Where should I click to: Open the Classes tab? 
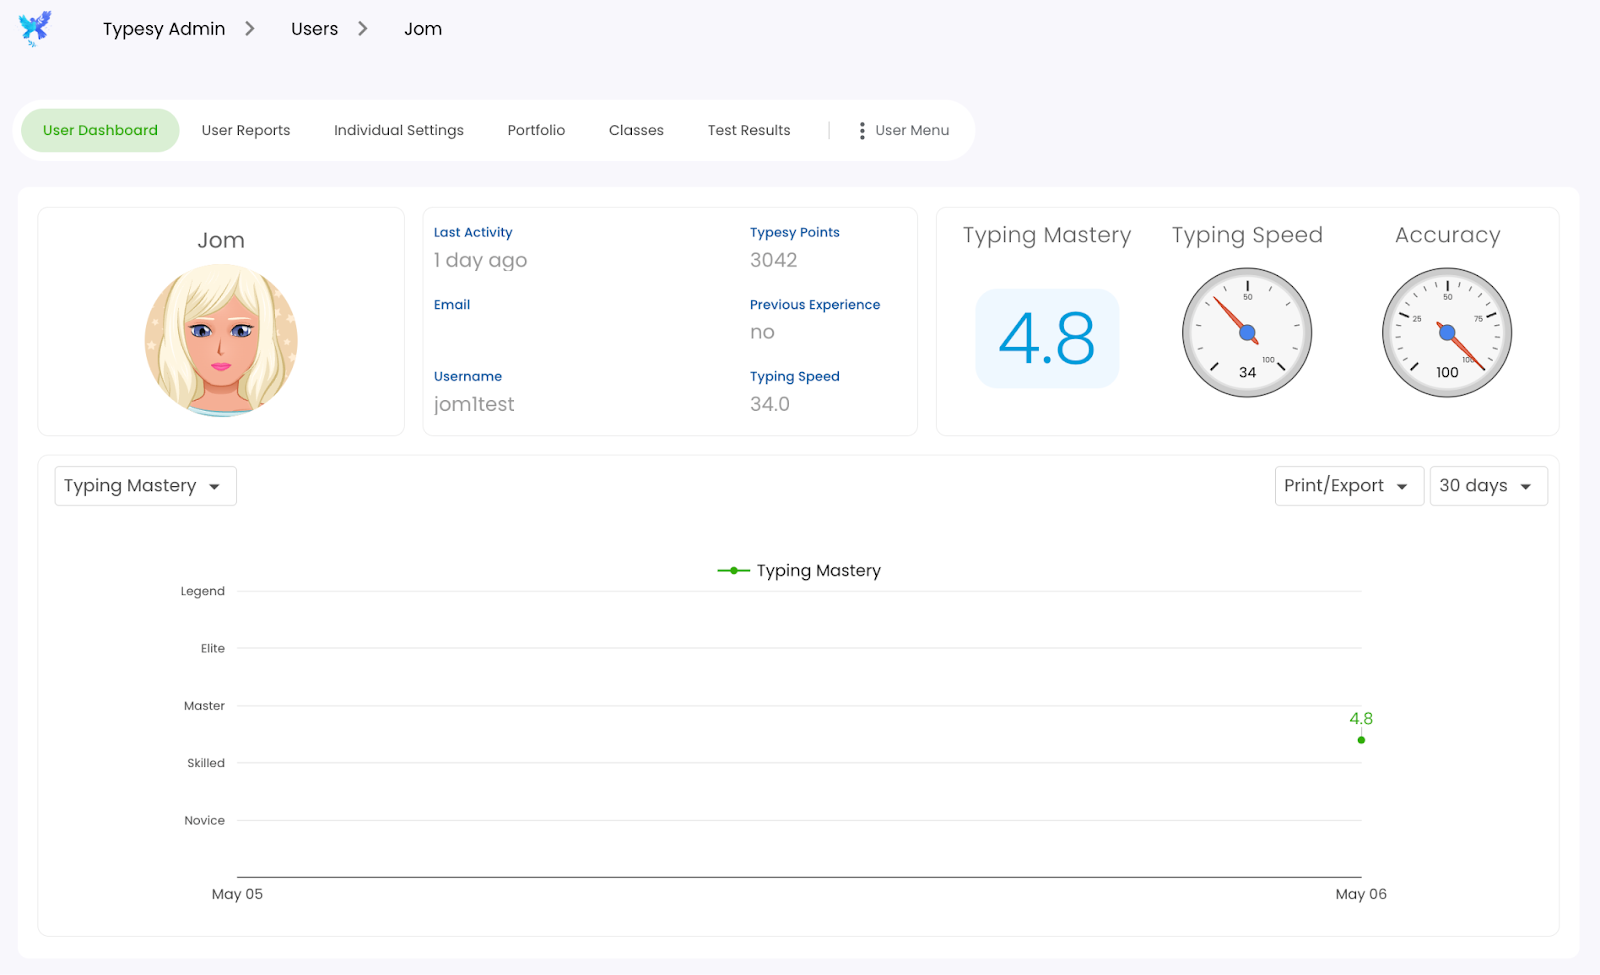click(636, 131)
